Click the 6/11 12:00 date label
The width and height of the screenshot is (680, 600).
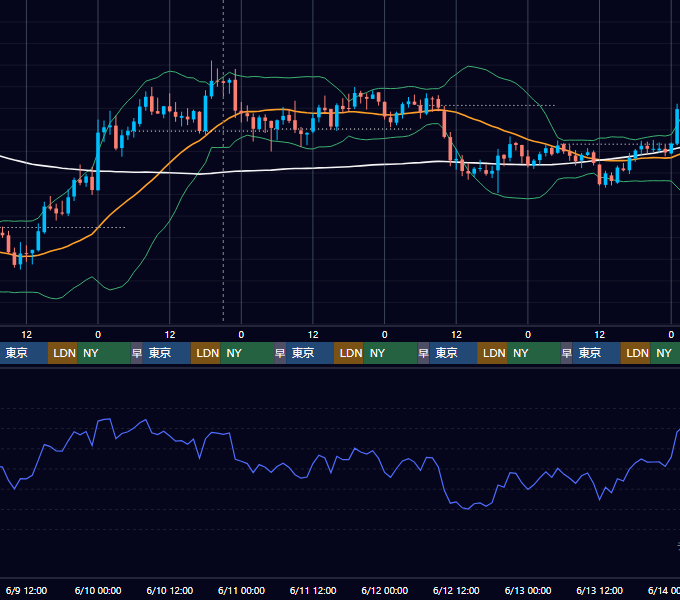pos(313,590)
